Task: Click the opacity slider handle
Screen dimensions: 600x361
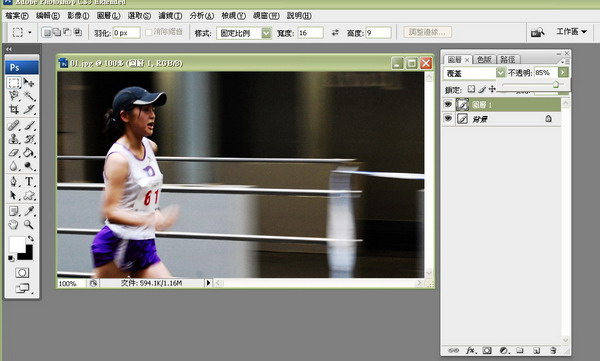Action: point(556,84)
